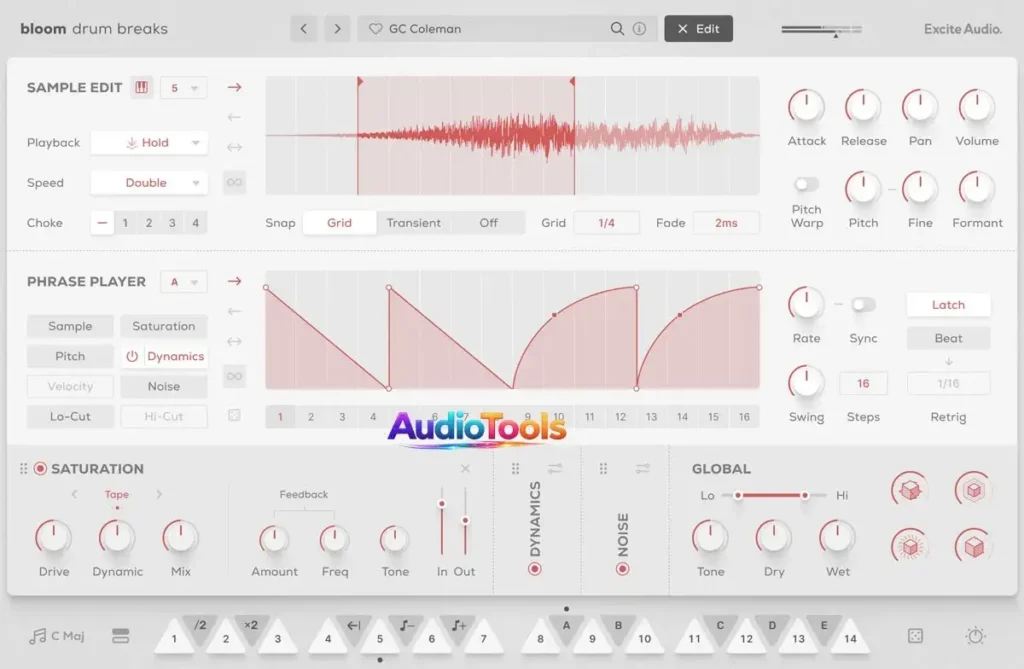
Task: Select the piano roll icon beside Sample Edit
Action: pos(141,88)
